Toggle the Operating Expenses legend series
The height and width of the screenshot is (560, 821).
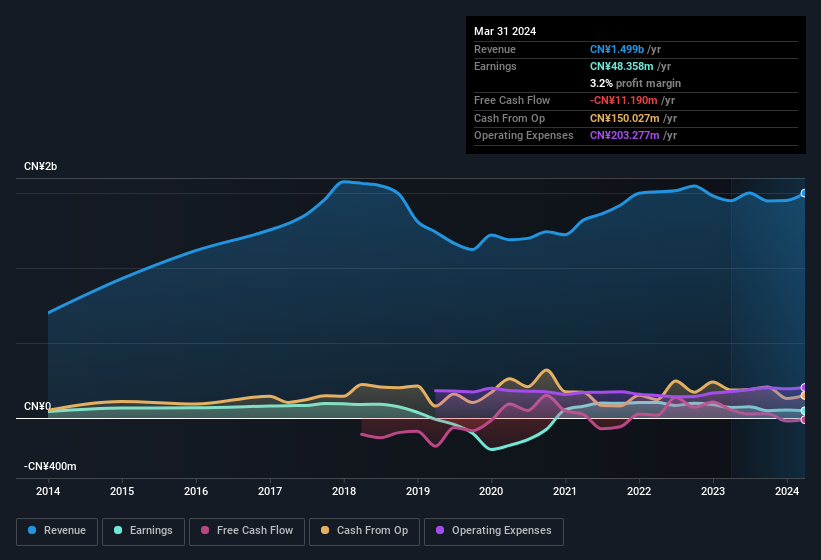(493, 531)
